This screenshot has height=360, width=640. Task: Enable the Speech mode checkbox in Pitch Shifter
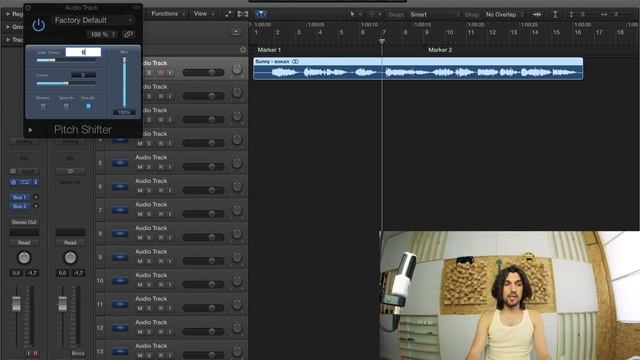pos(66,107)
